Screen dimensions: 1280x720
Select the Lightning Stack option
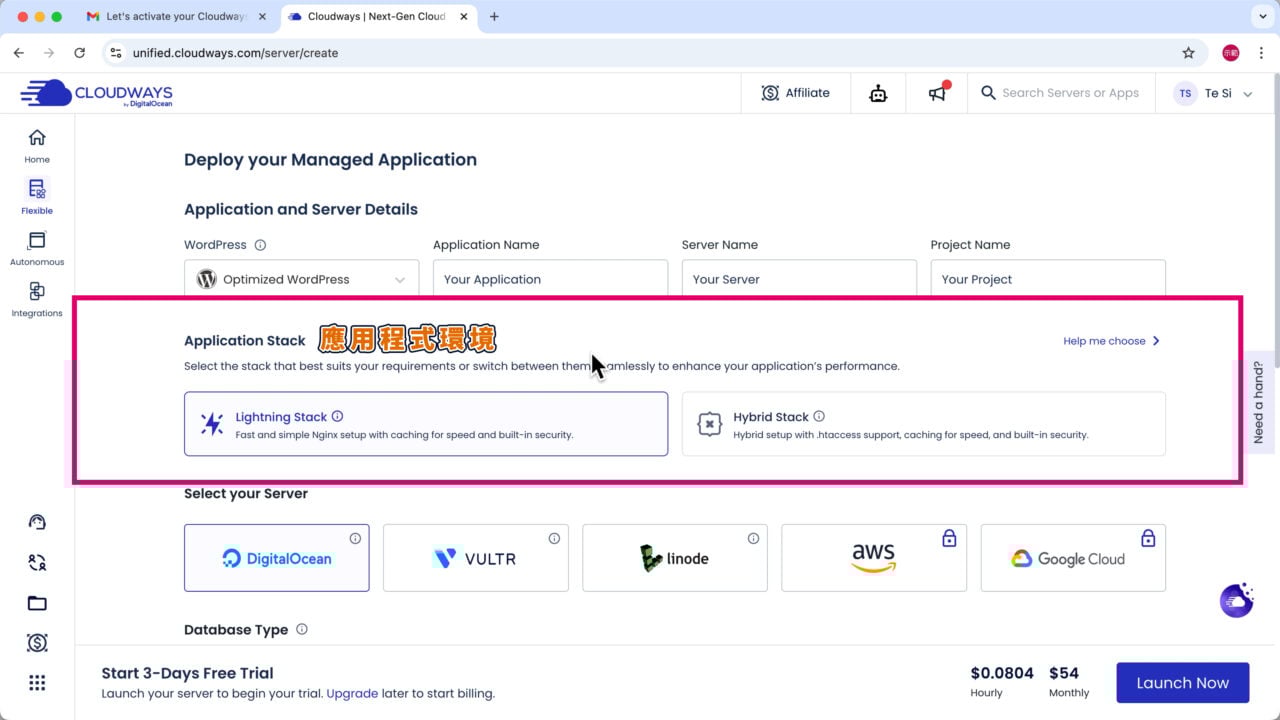[426, 424]
